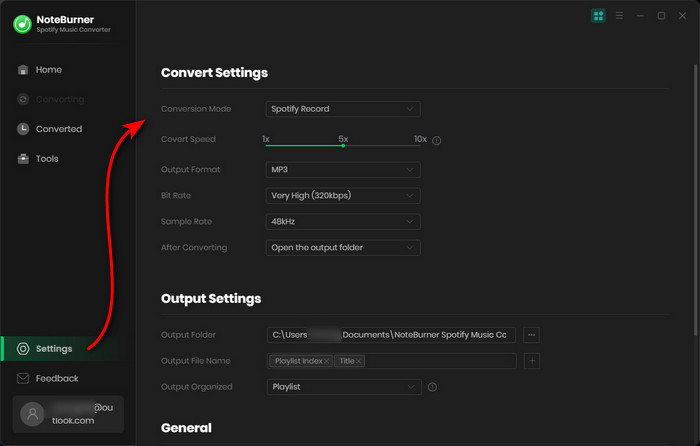This screenshot has width=700, height=446.
Task: Click the vertical scrollbar
Action: pos(695,200)
